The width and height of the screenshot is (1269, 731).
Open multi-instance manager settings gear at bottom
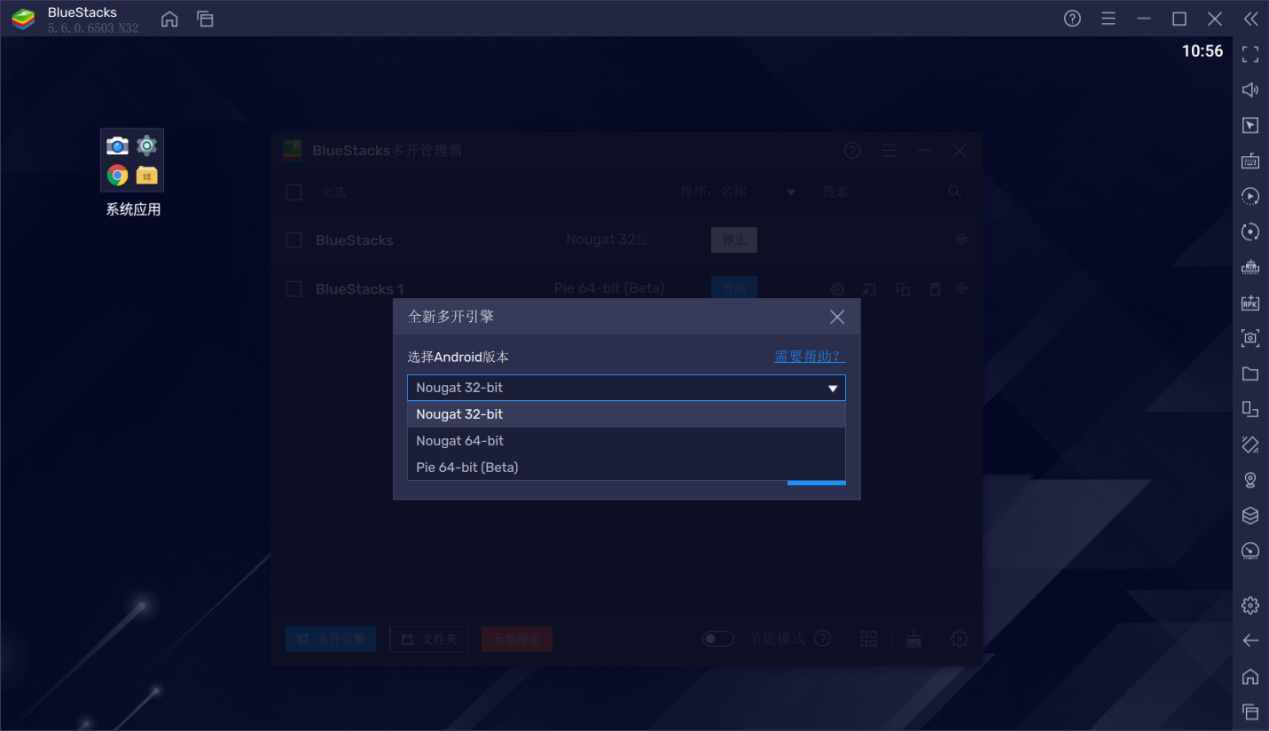point(959,639)
